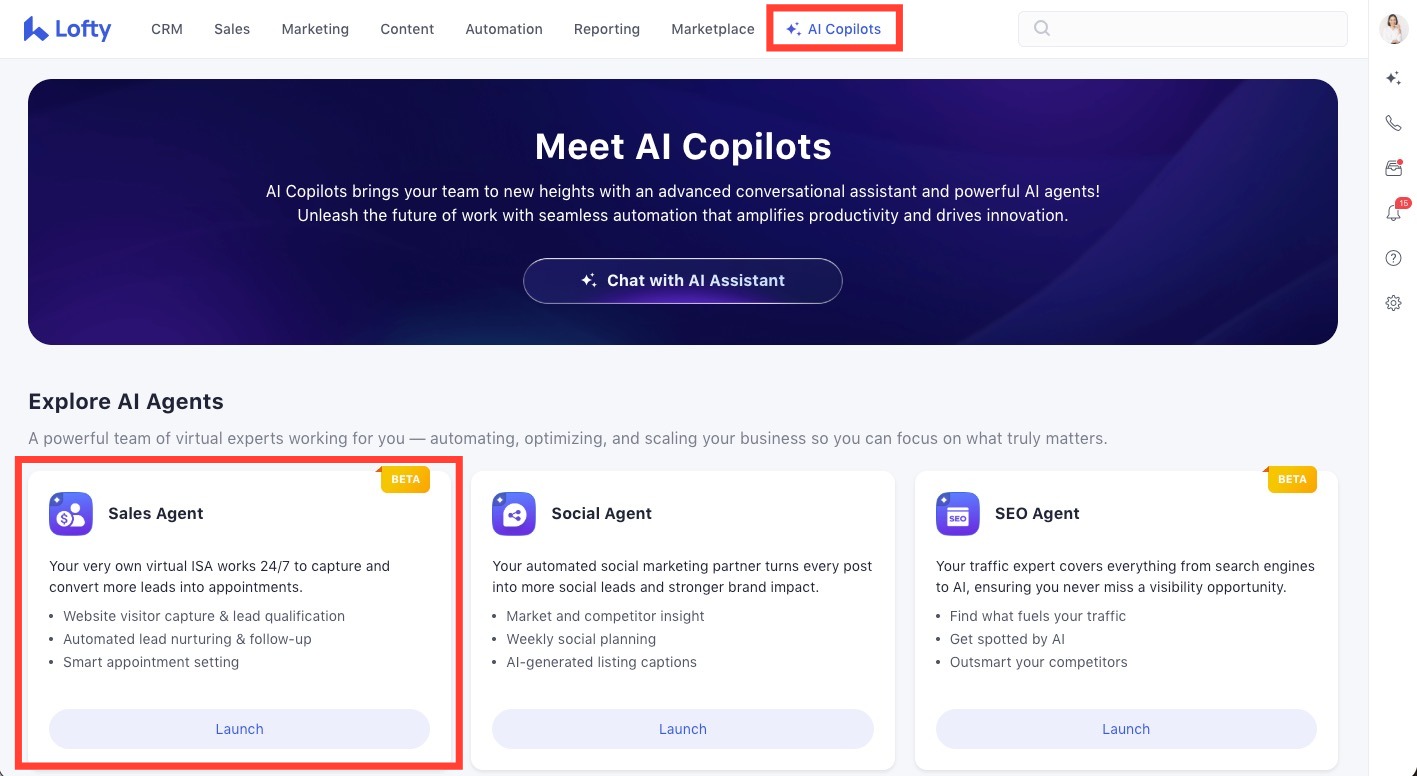Launch the Social Agent
Screen dimensions: 1417x776
coord(683,729)
